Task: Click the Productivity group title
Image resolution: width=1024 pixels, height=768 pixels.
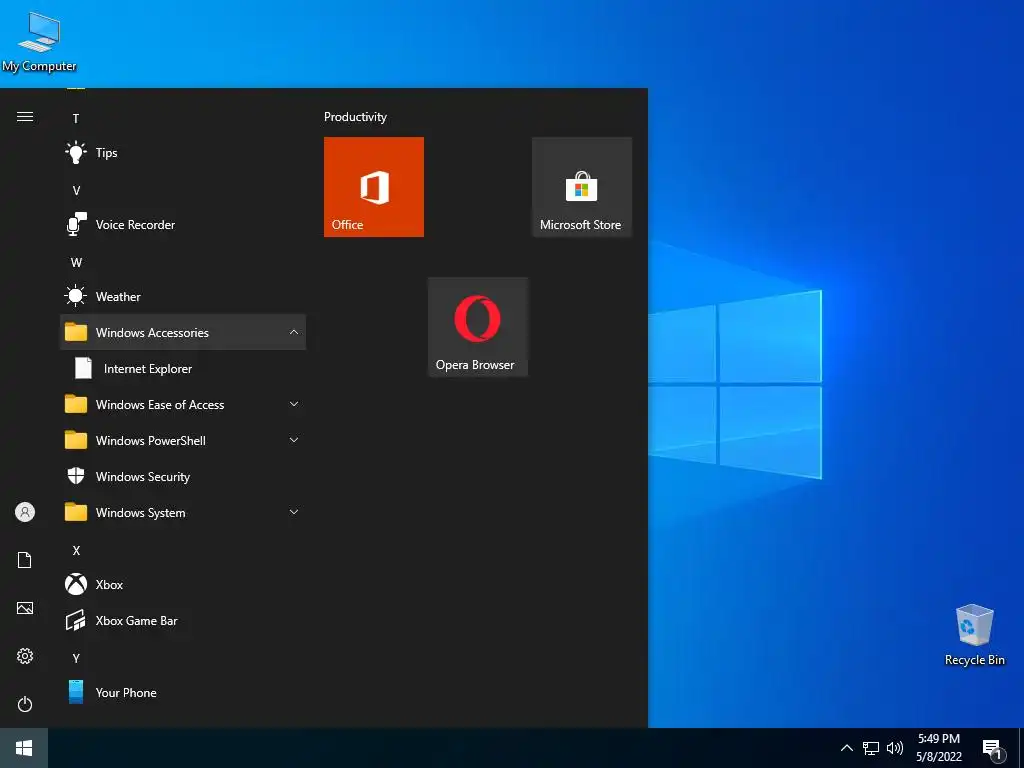Action: coord(355,117)
